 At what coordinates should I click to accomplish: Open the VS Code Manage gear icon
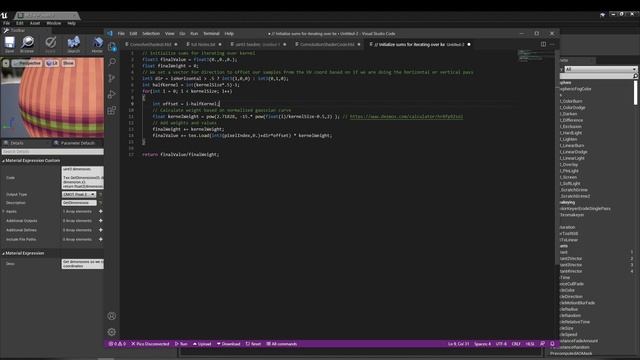coord(112,332)
